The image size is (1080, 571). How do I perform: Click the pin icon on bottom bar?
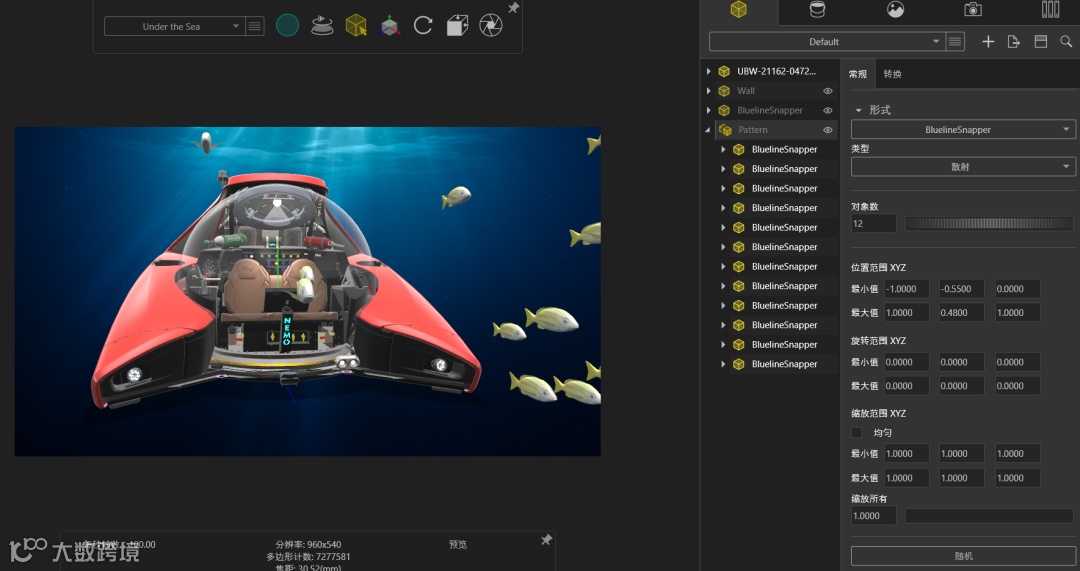tap(546, 539)
